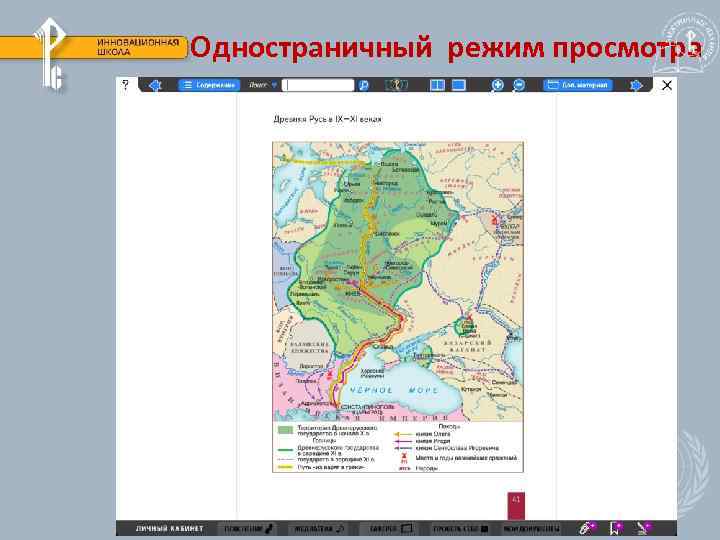Screen dimensions: 720x540
Task: Open the sixth bottom bar text item
Action: [x=532, y=529]
